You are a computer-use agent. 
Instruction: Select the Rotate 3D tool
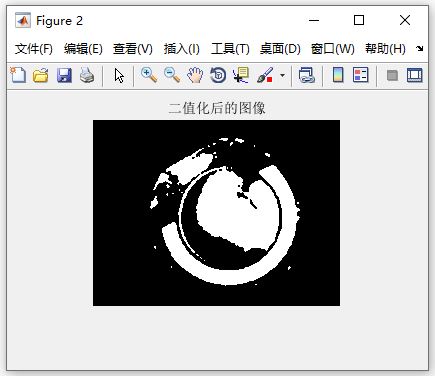point(218,75)
